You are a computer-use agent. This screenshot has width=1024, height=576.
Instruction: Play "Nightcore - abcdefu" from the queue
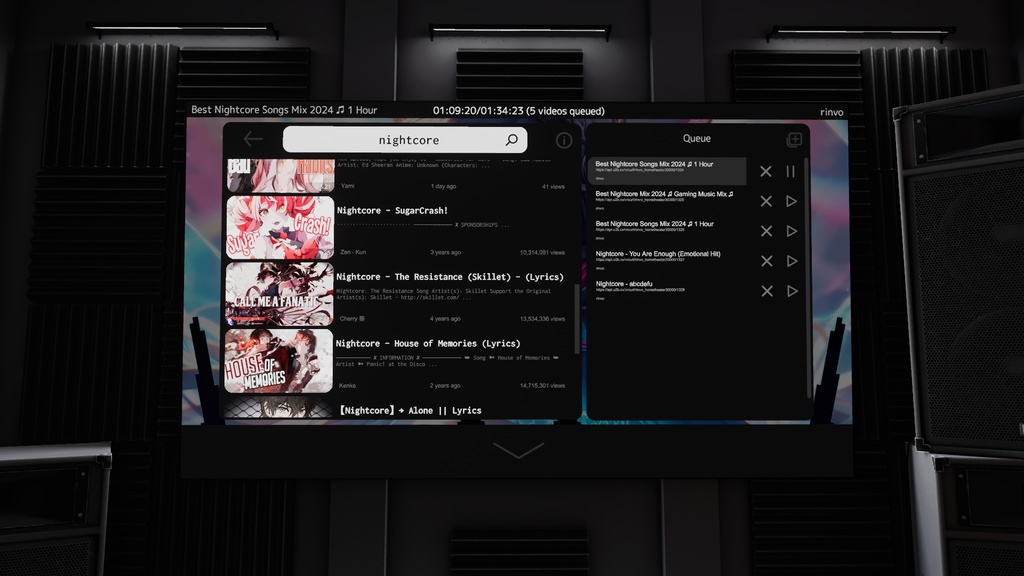pyautogui.click(x=792, y=291)
